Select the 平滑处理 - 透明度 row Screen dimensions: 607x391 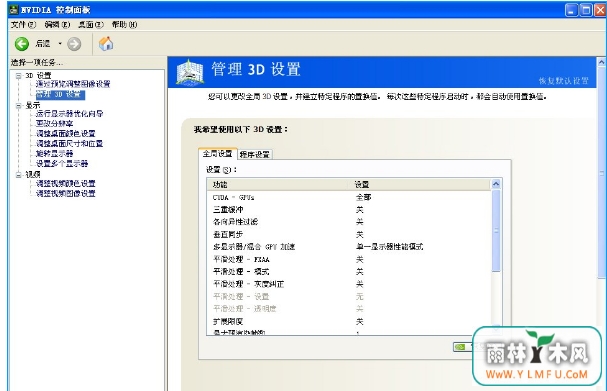349,309
